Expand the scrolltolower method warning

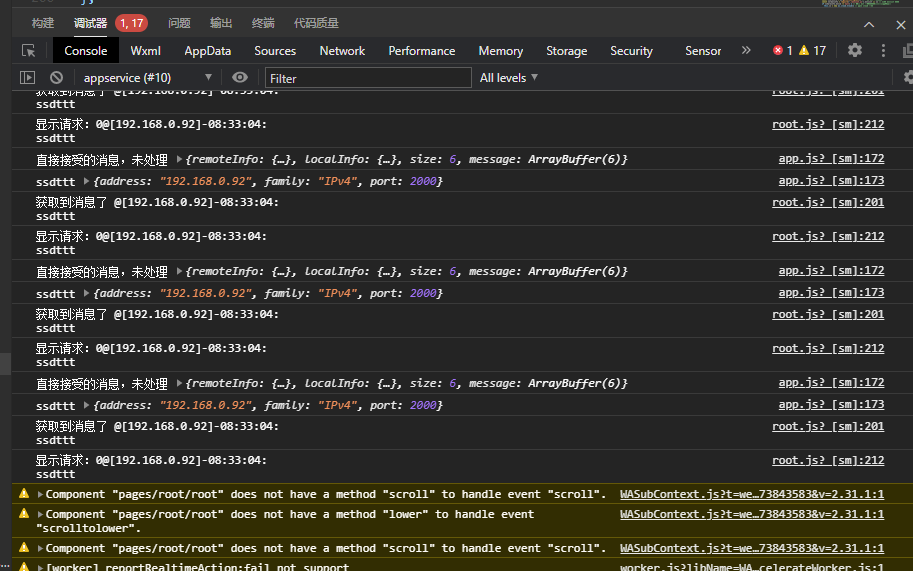[x=40, y=514]
